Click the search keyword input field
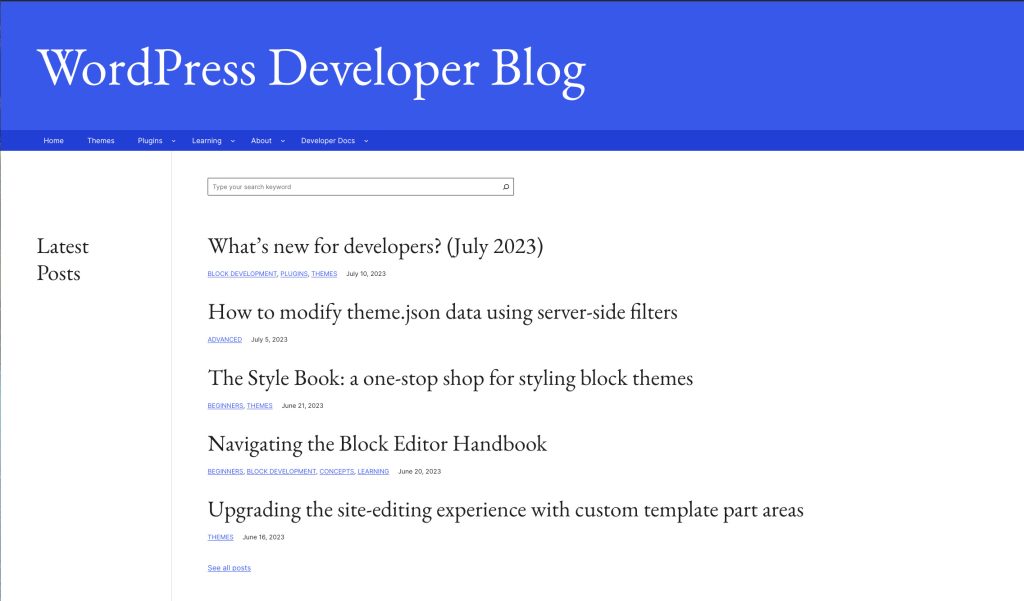The width and height of the screenshot is (1024, 601). [353, 187]
